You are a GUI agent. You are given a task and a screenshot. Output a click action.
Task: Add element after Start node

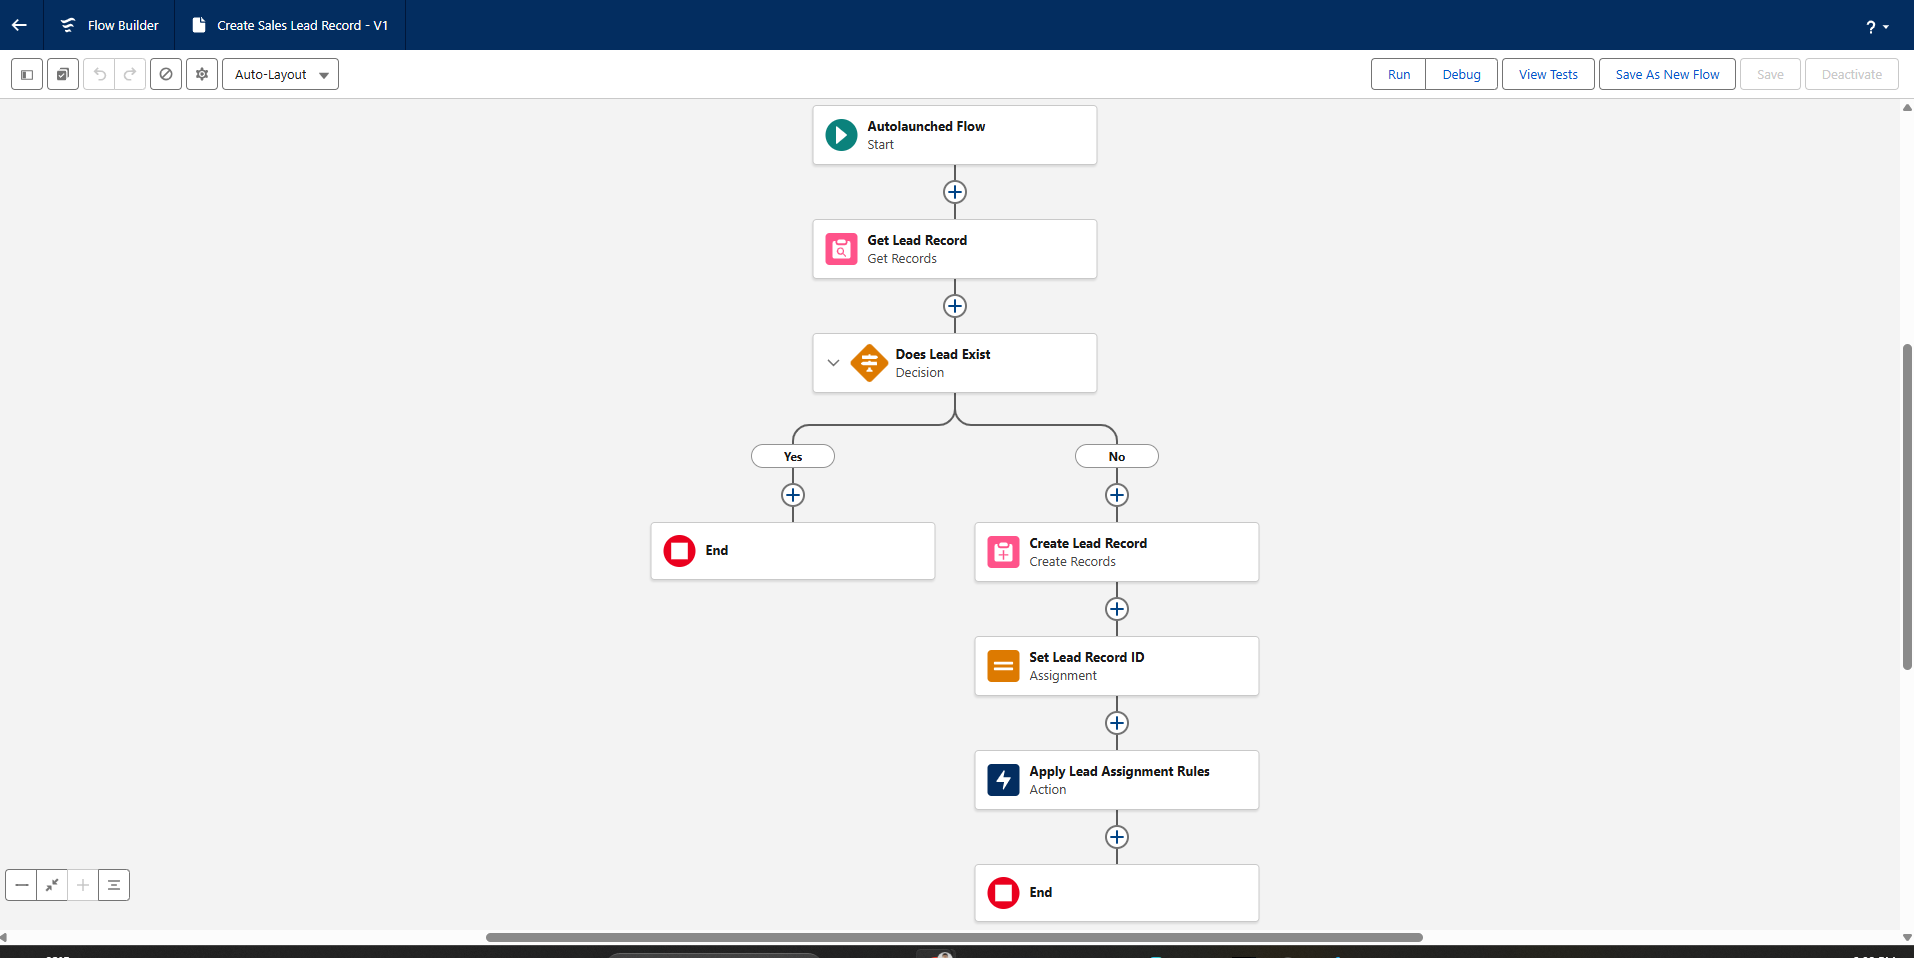click(955, 192)
